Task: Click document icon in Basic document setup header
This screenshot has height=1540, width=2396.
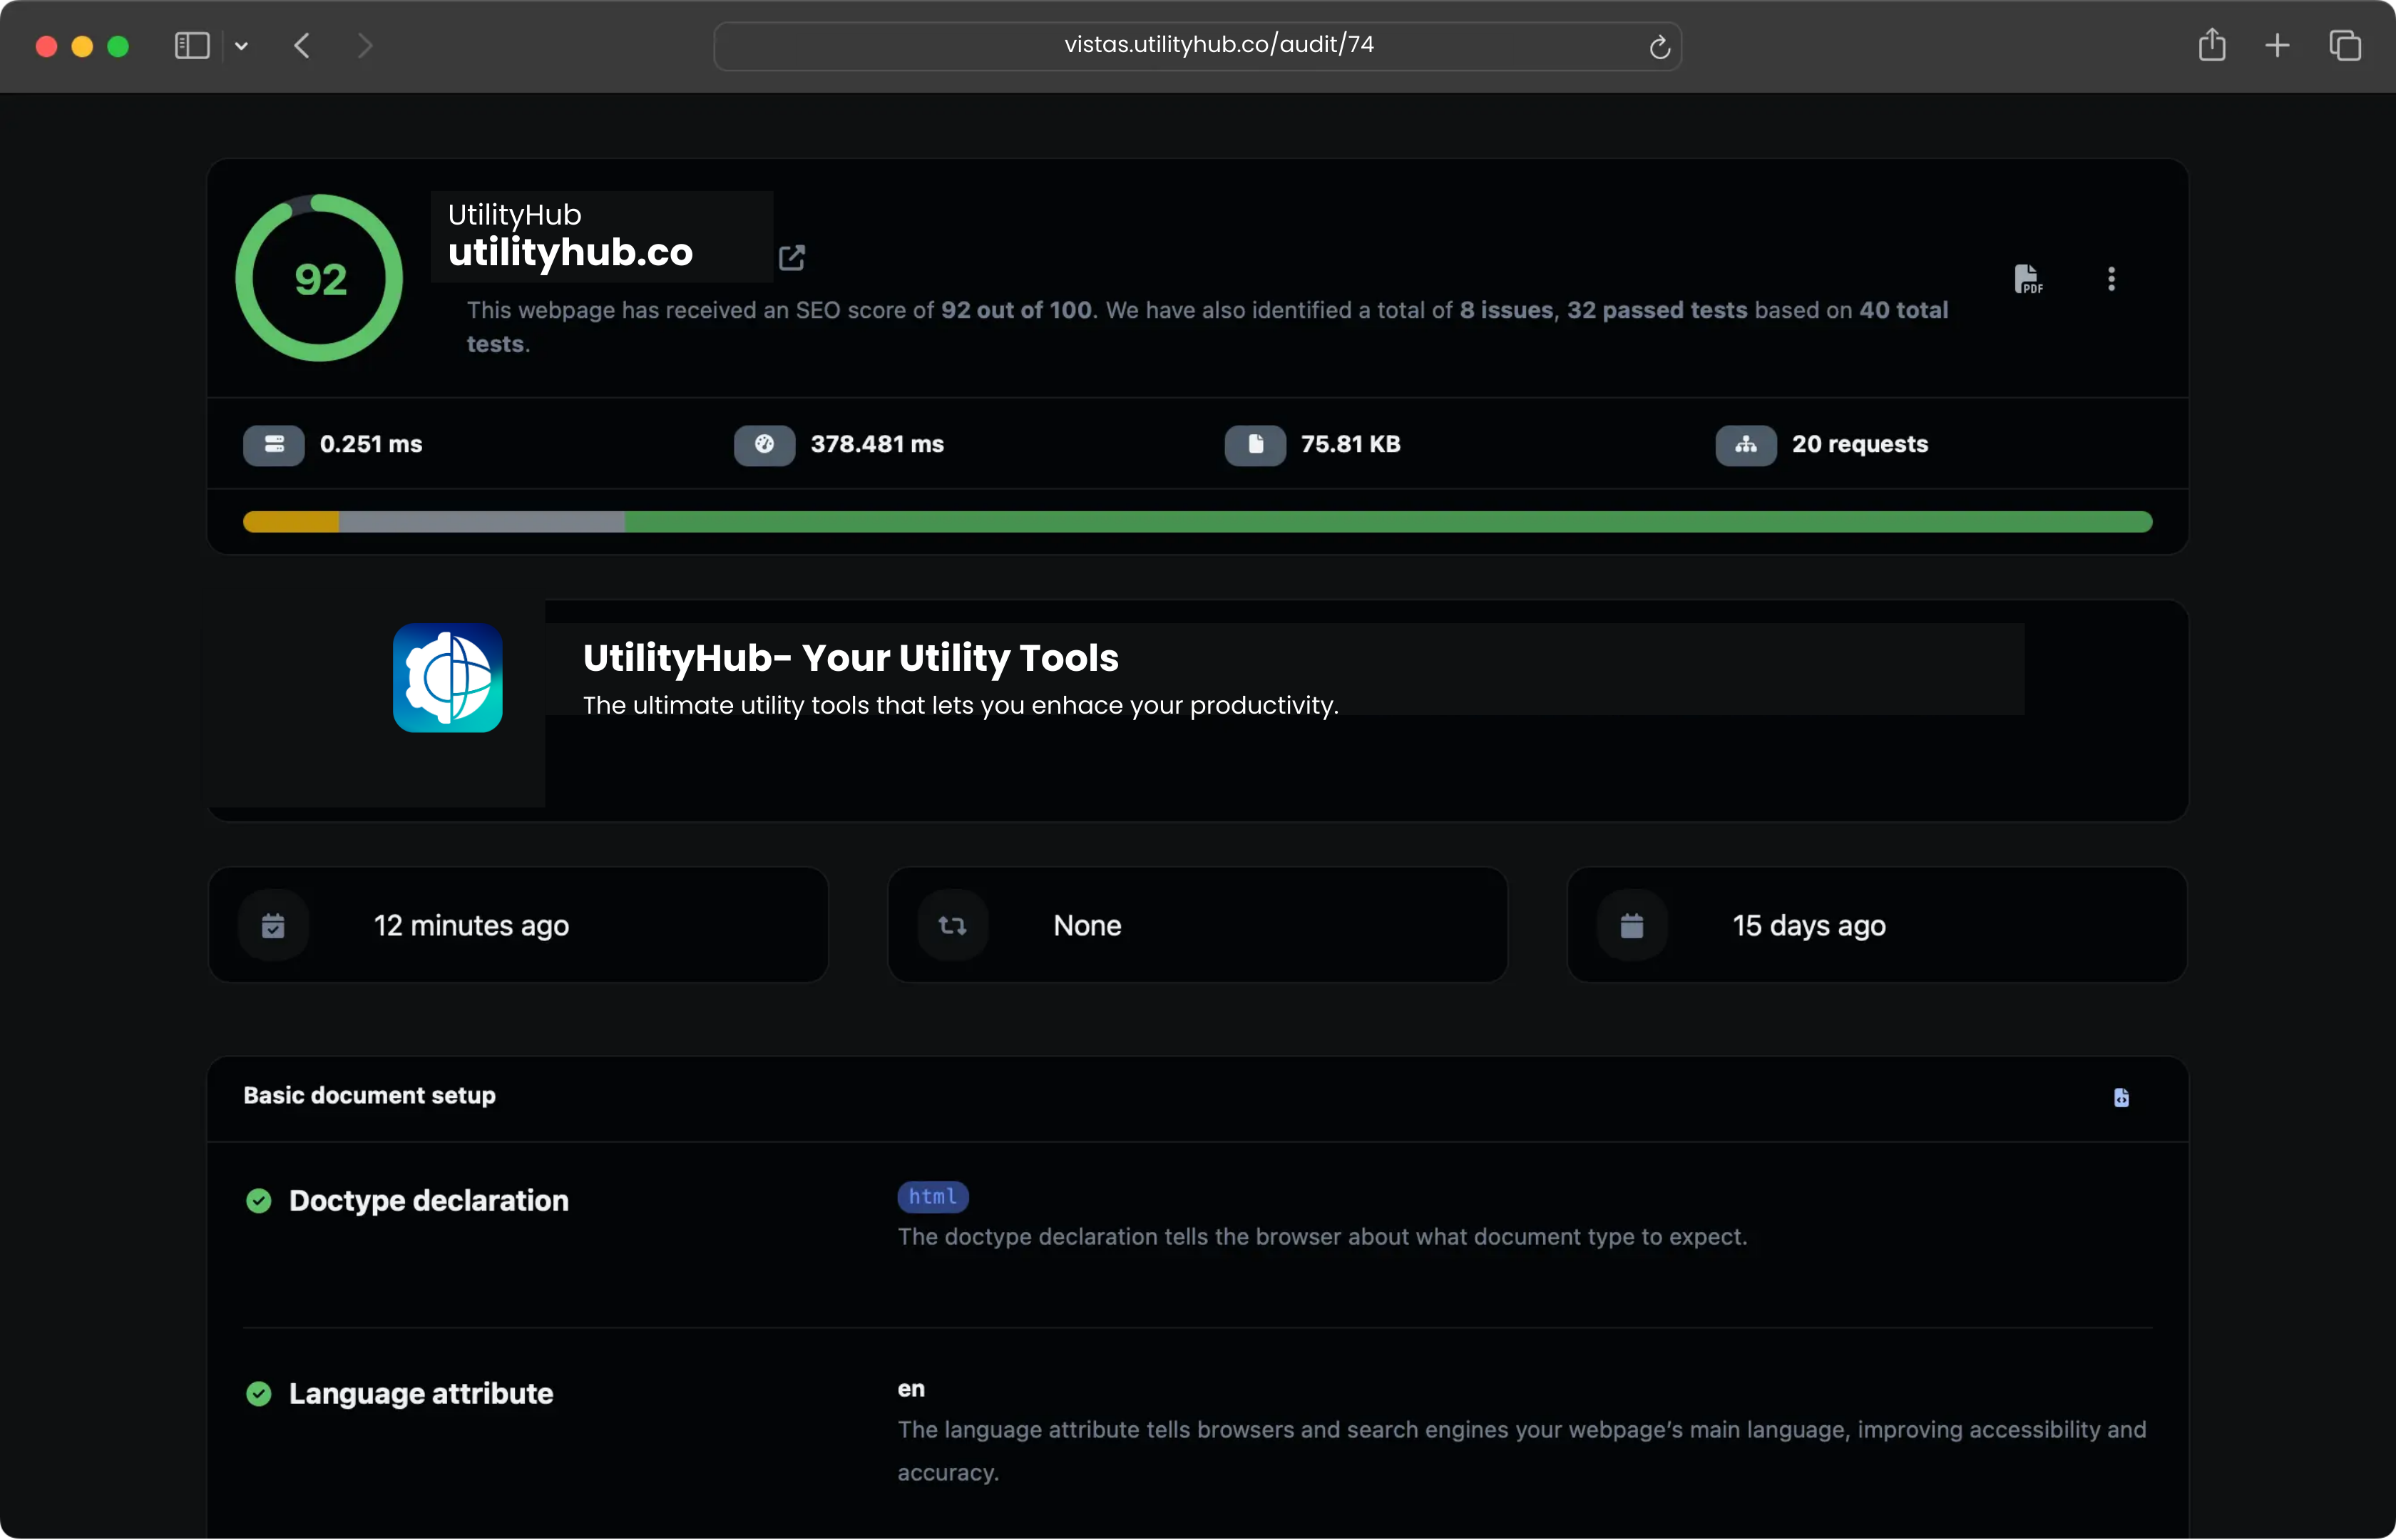Action: [x=2121, y=1097]
